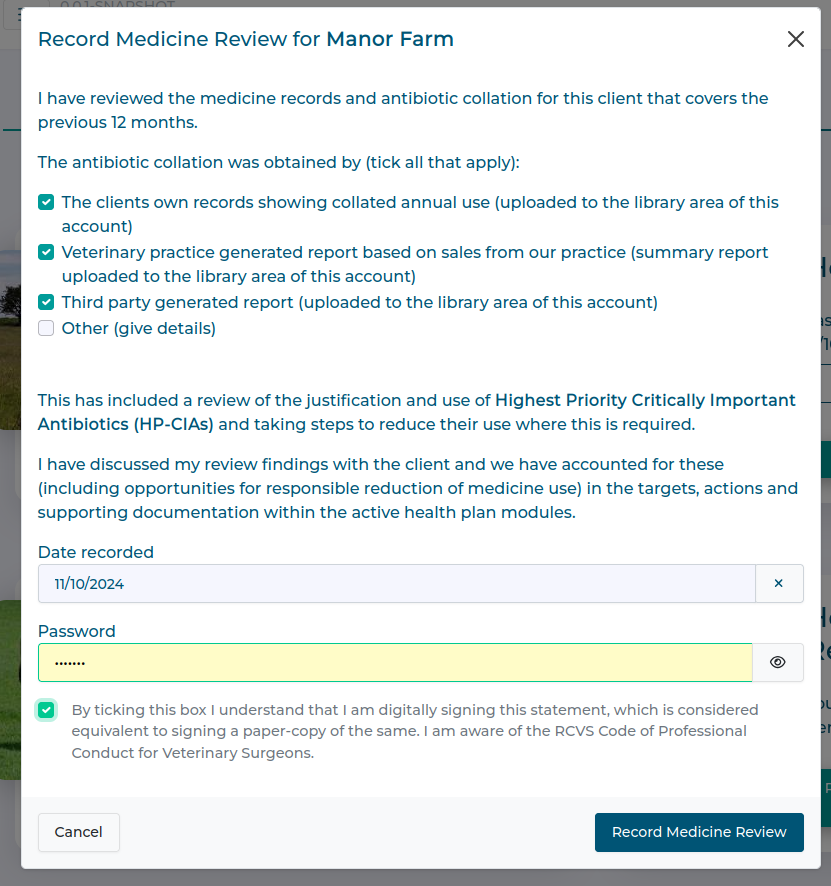Untick the Veterinary practice generated report checkbox
831x886 pixels.
coord(46,252)
